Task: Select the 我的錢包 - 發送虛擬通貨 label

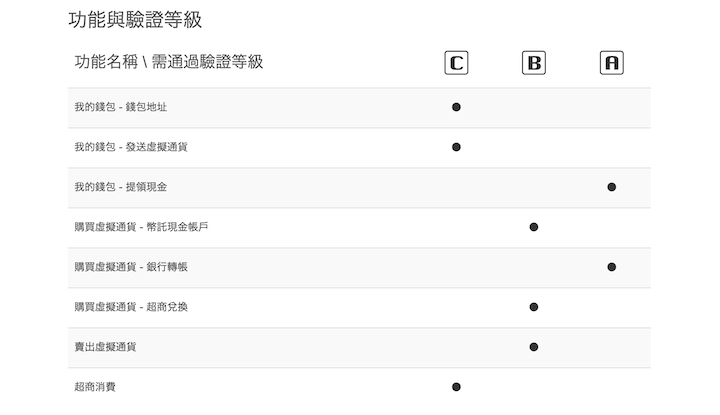Action: (x=131, y=147)
